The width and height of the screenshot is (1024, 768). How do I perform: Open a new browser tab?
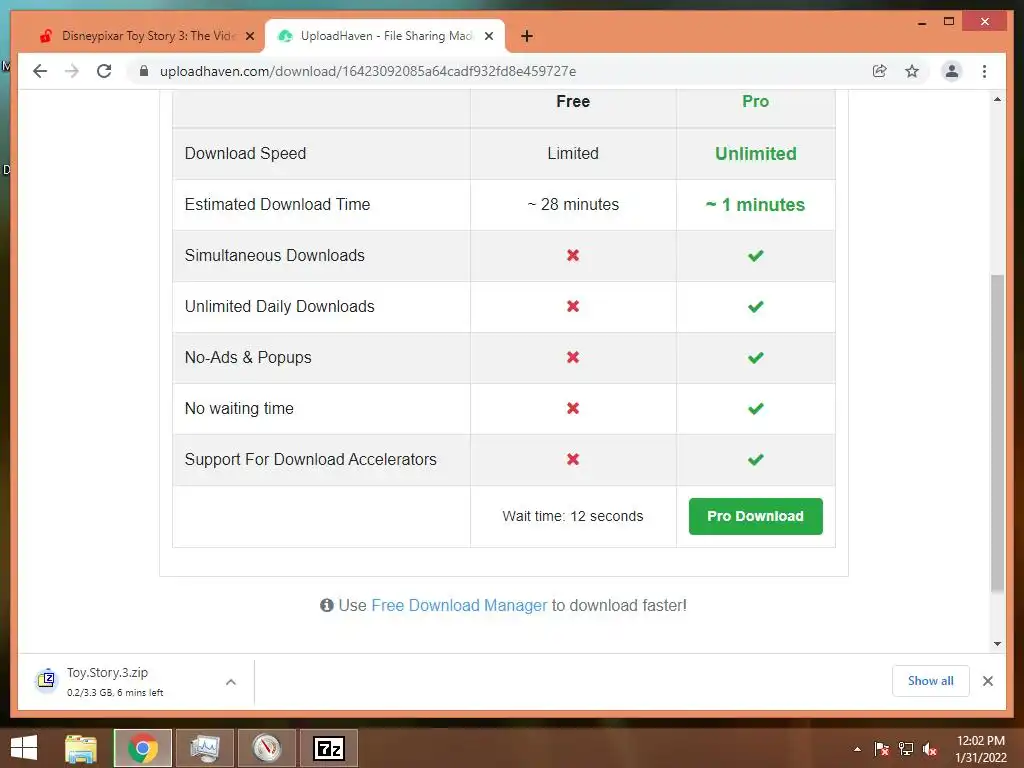pos(527,36)
